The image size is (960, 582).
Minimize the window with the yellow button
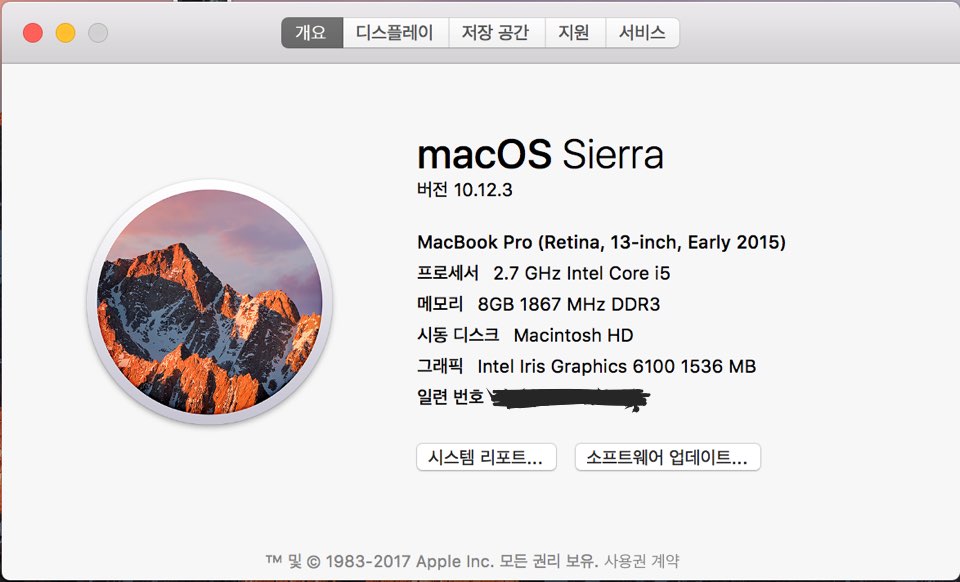65,33
